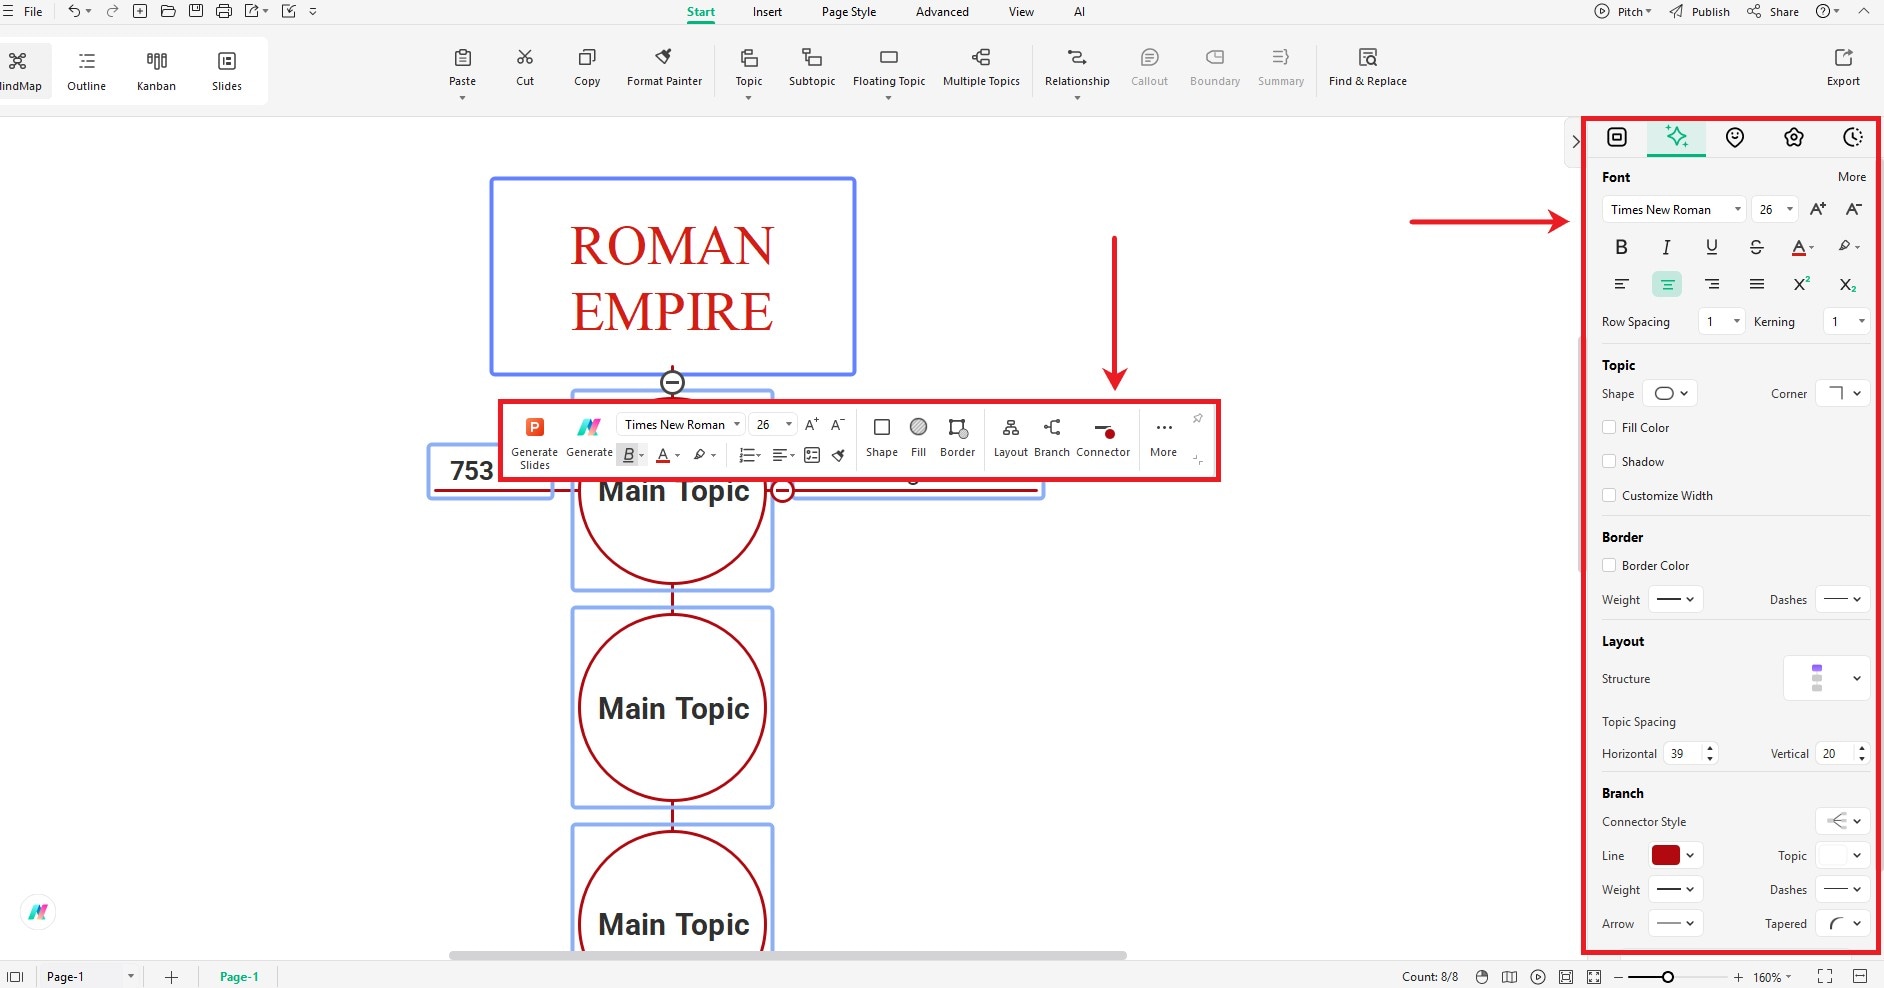Viewport: 1884px width, 988px height.
Task: Open the topic Shape dropdown
Action: click(1670, 393)
